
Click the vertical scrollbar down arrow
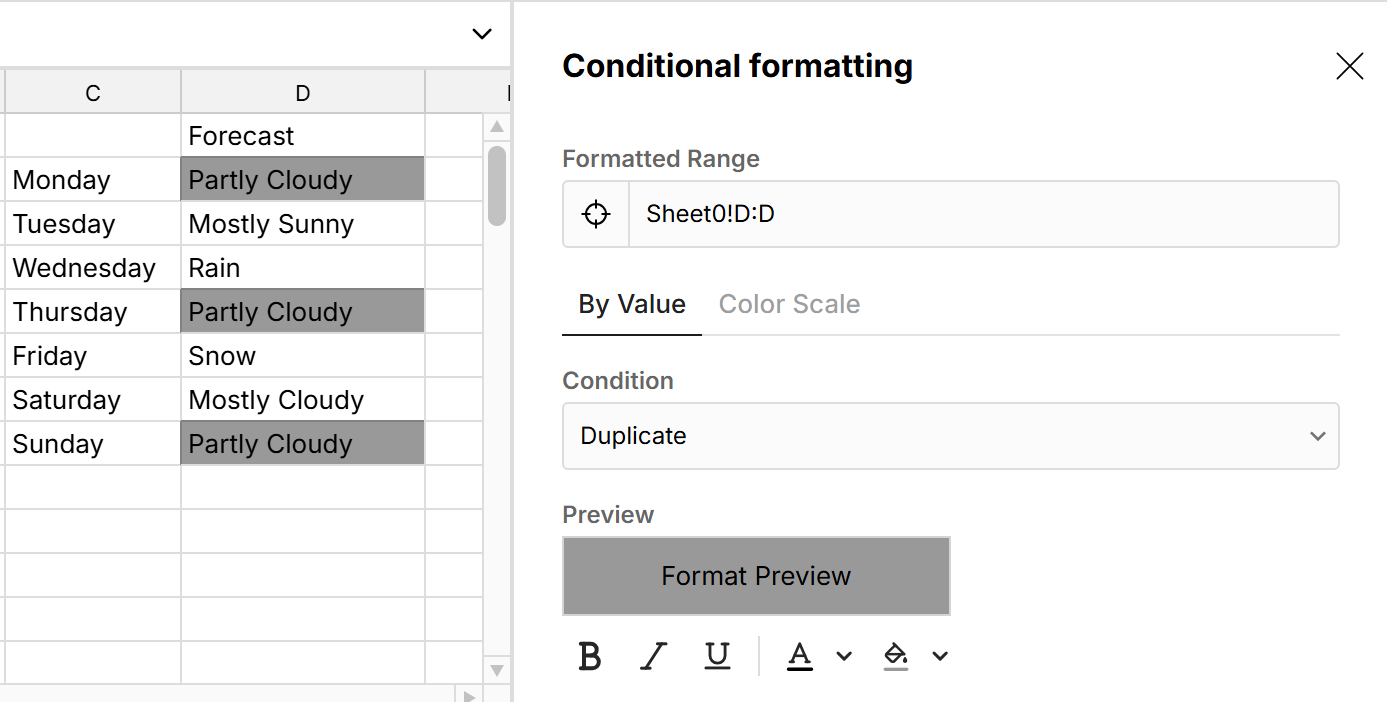click(496, 670)
